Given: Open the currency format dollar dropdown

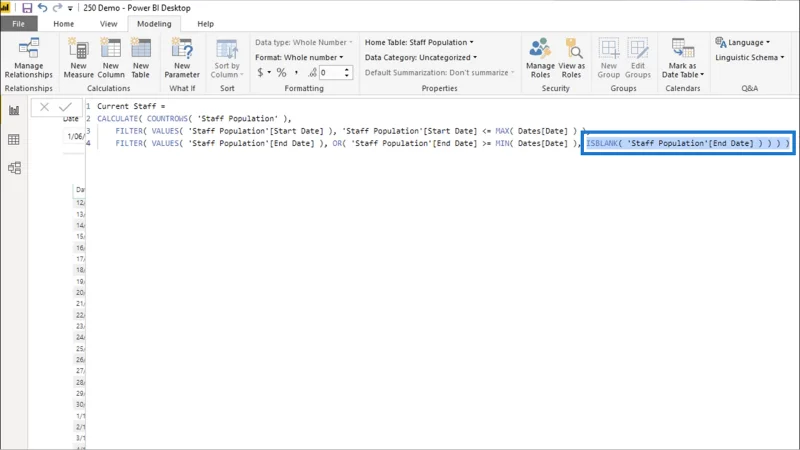Looking at the screenshot, I should 263,72.
